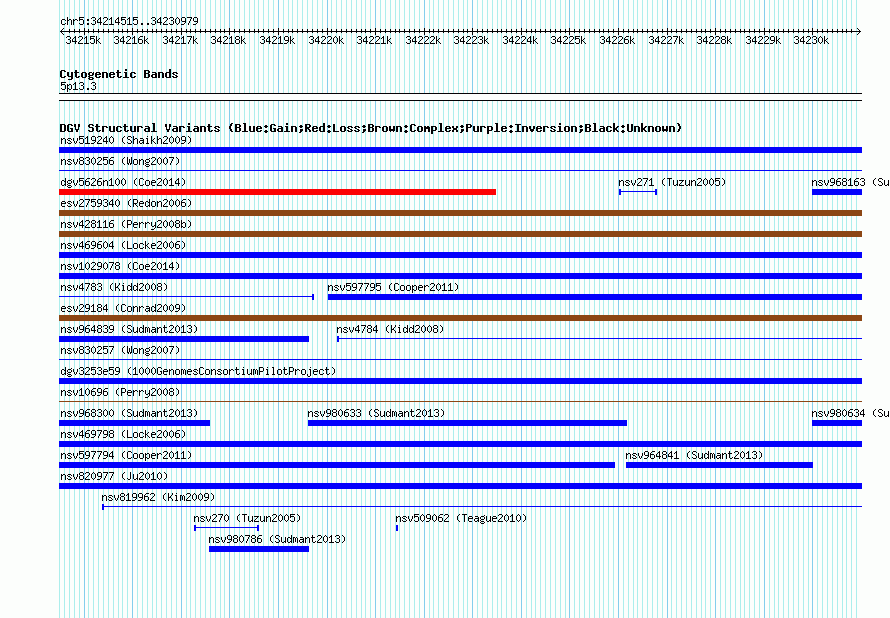
Task: Select nsv10696 (Perry2008) variant label
Action: click(120, 392)
